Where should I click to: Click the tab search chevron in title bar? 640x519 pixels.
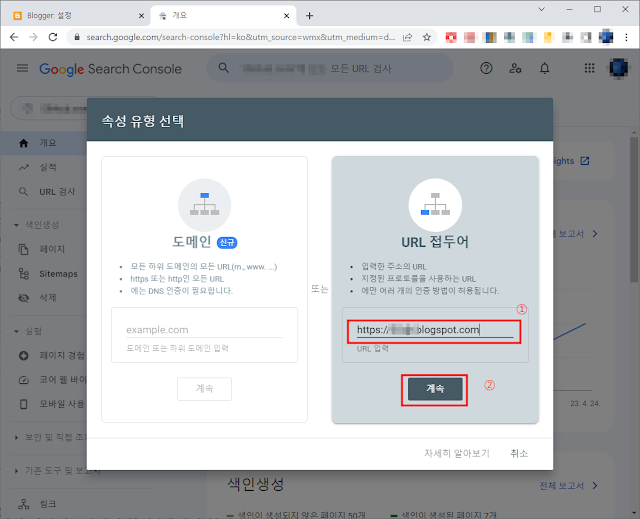pos(542,9)
